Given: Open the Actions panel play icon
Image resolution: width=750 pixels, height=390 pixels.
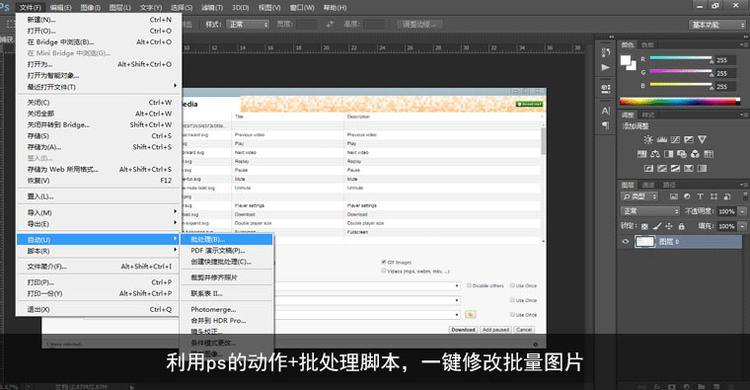Looking at the screenshot, I should point(606,67).
